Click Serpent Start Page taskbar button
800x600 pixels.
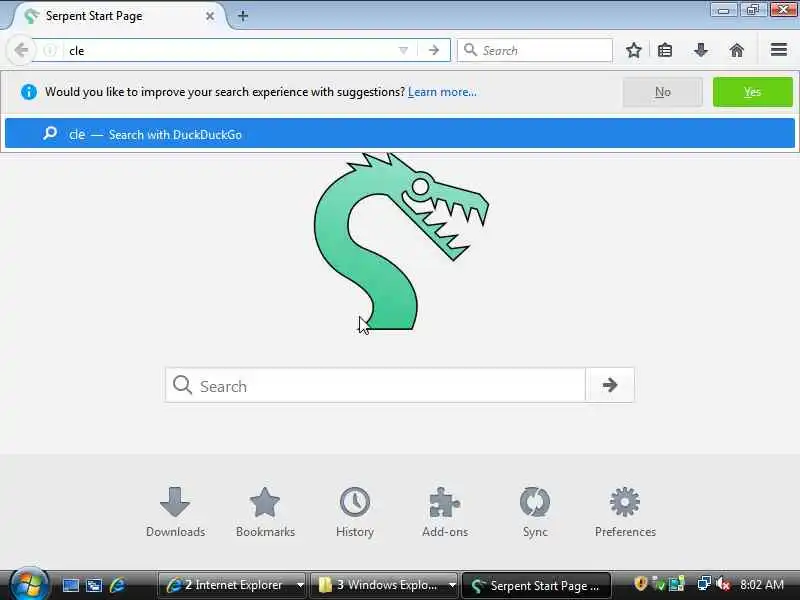[536, 585]
